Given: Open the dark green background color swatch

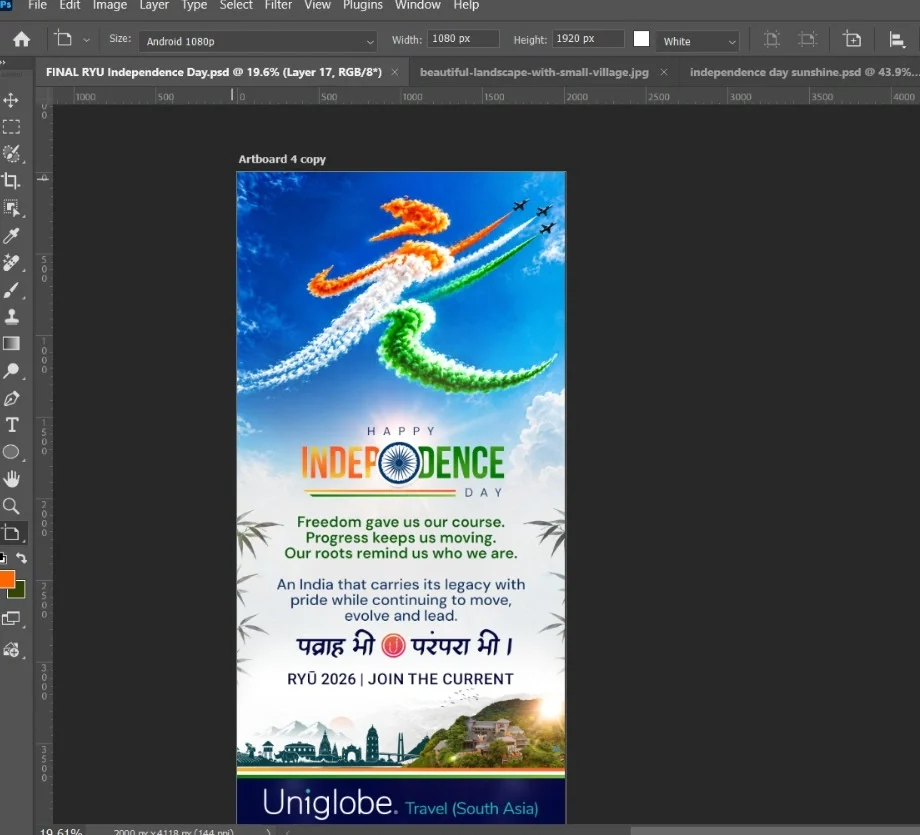Looking at the screenshot, I should point(18,591).
